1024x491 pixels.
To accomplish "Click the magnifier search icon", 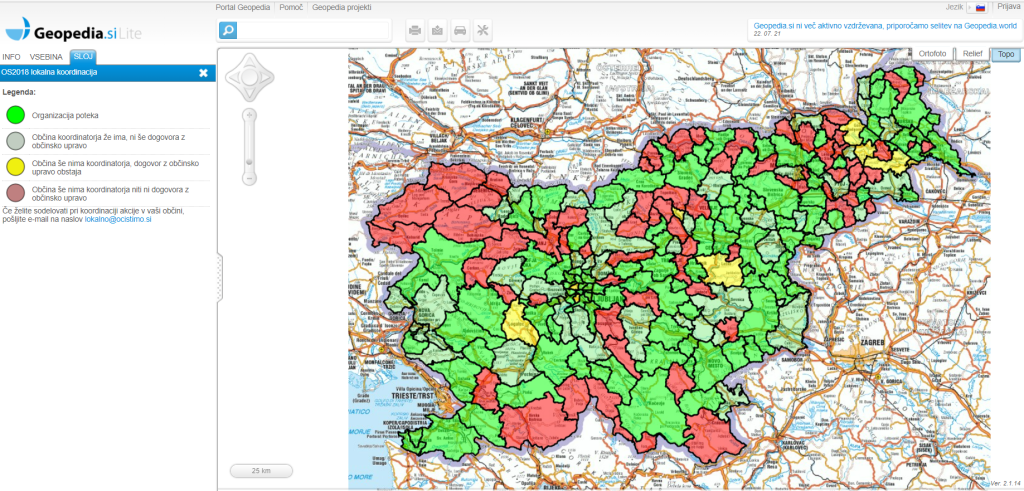I will tap(228, 31).
